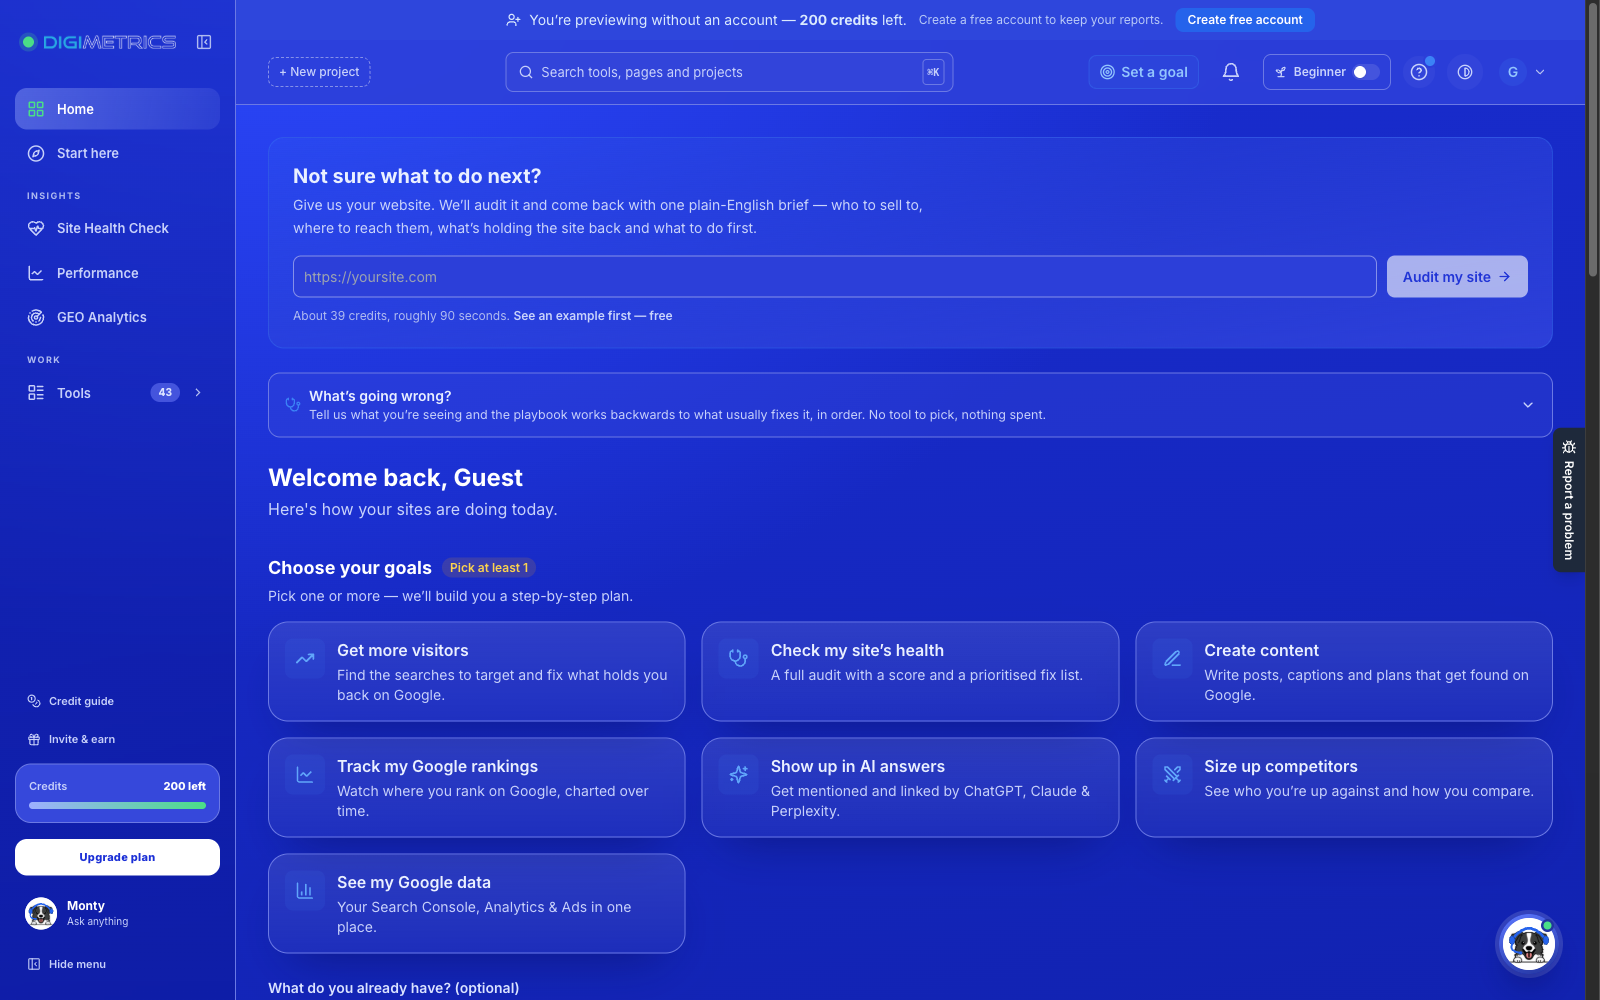The height and width of the screenshot is (1000, 1600).
Task: Click the Create content pencil icon
Action: coord(1172,659)
